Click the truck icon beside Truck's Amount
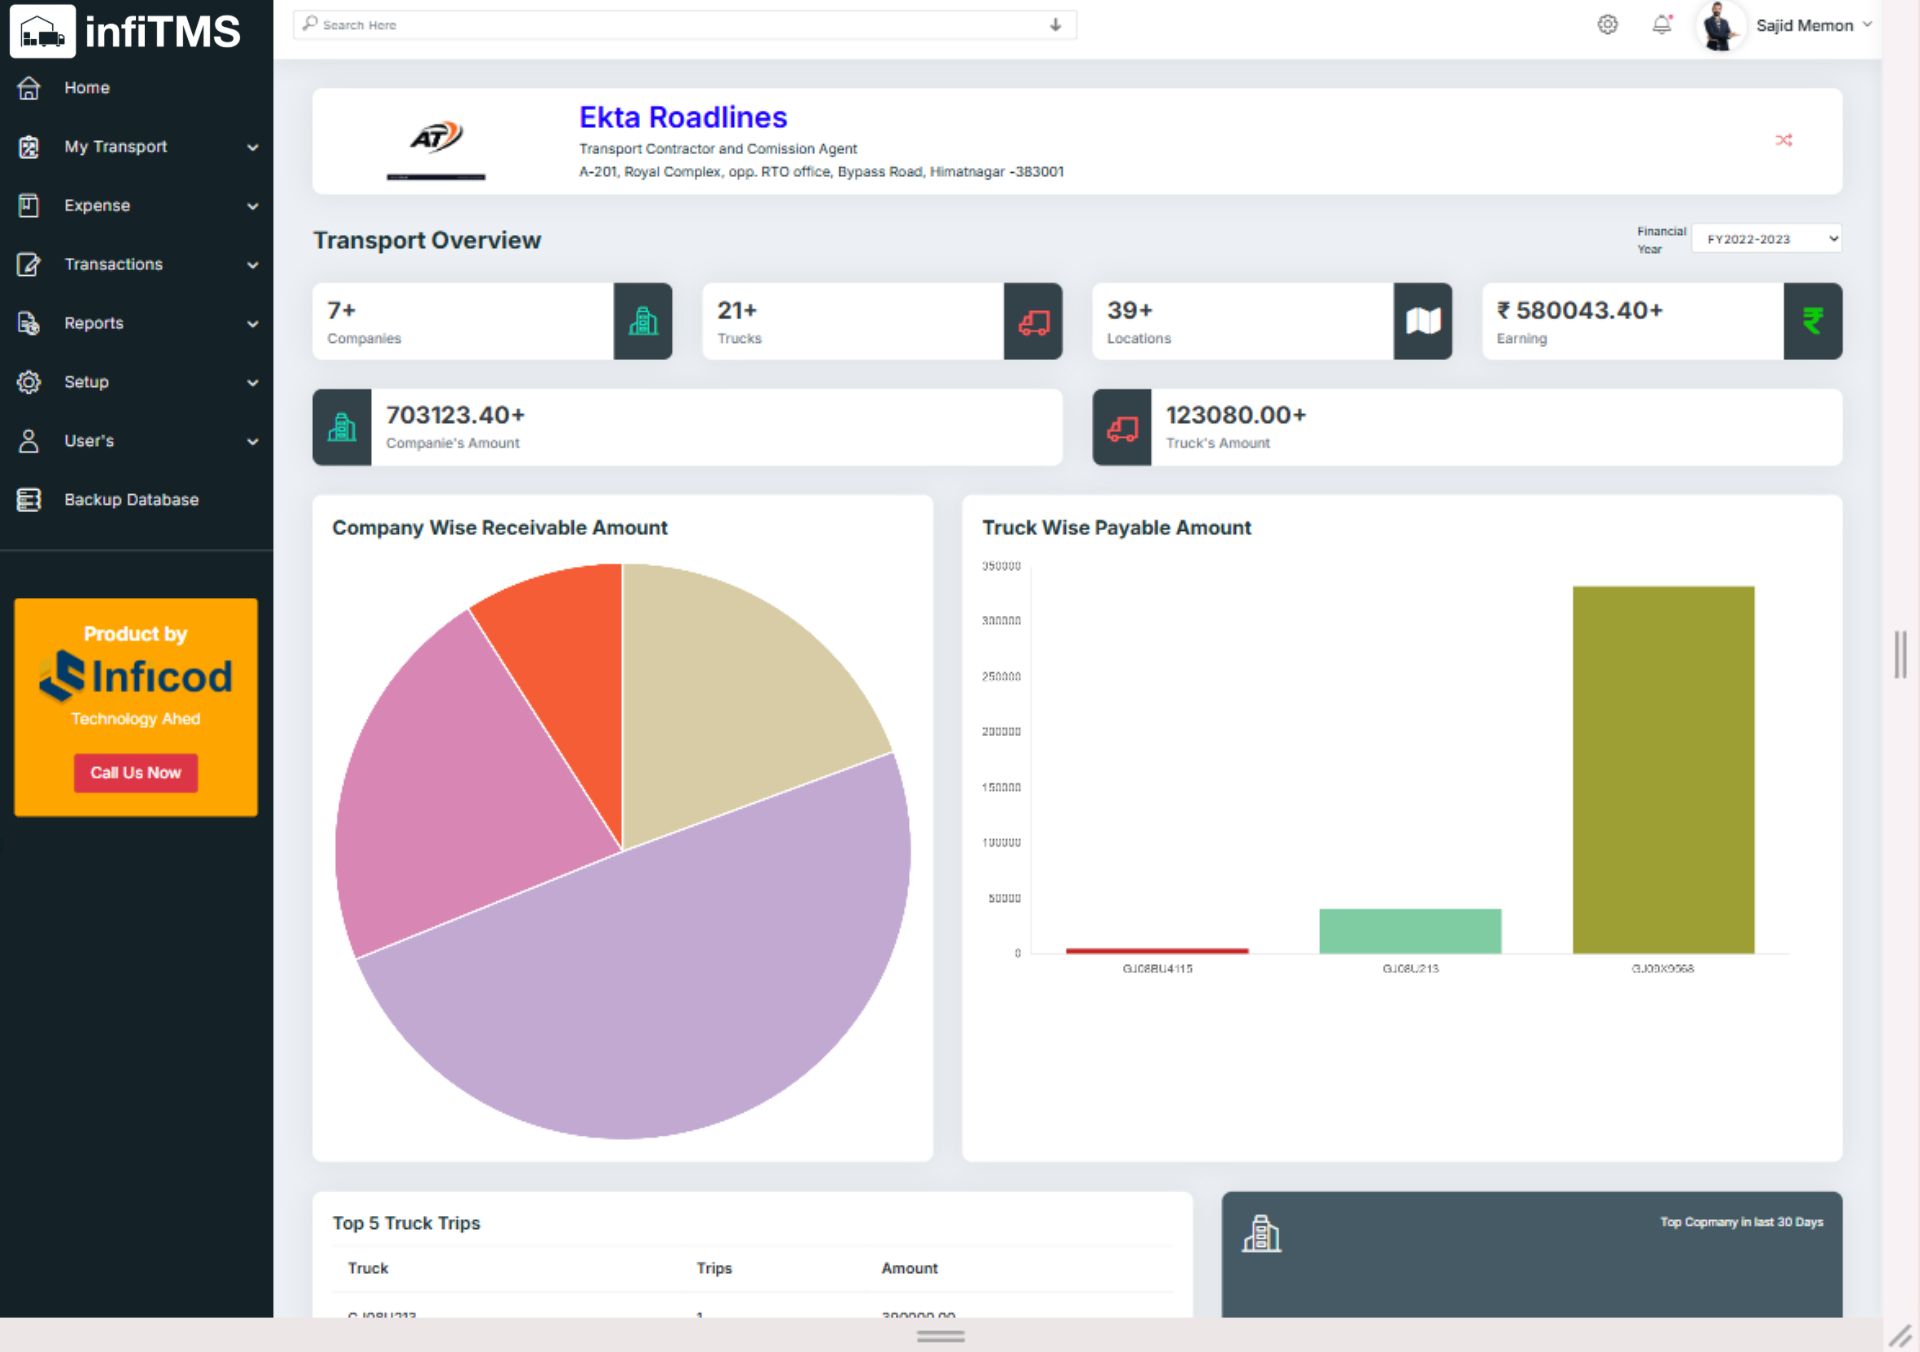This screenshot has width=1920, height=1352. [x=1122, y=428]
